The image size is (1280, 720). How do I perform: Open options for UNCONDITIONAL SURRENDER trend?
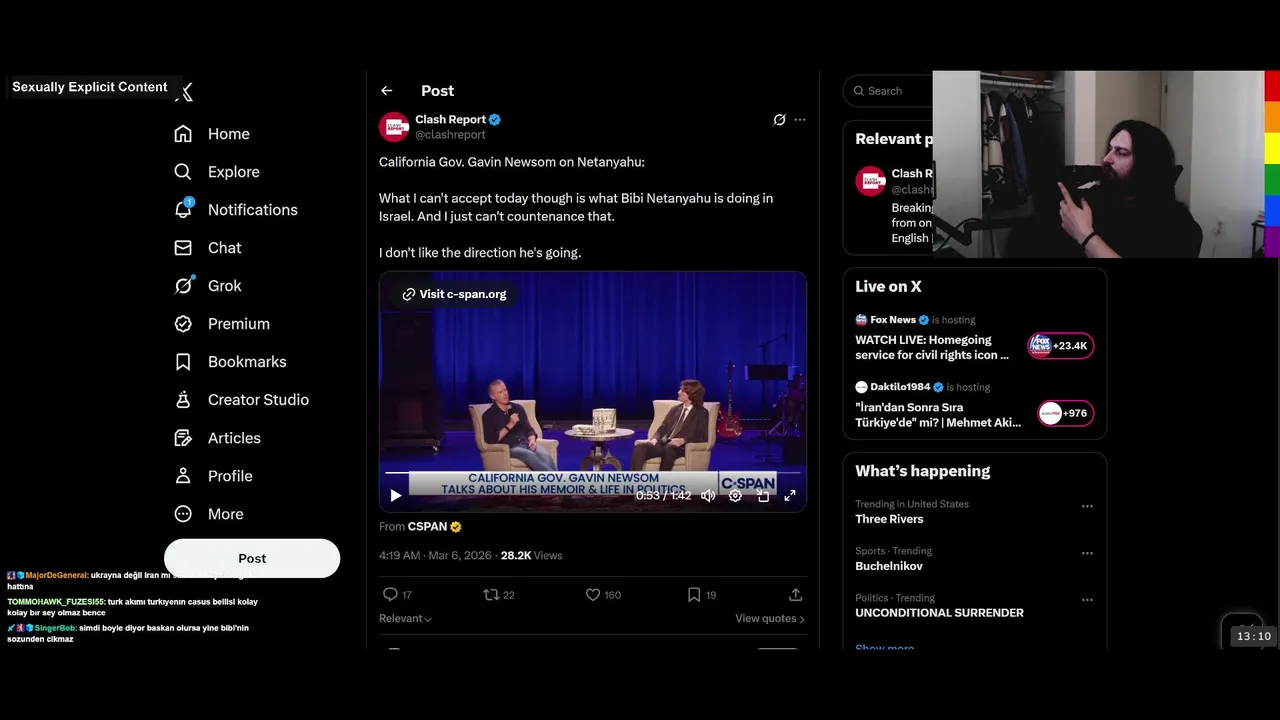1087,600
